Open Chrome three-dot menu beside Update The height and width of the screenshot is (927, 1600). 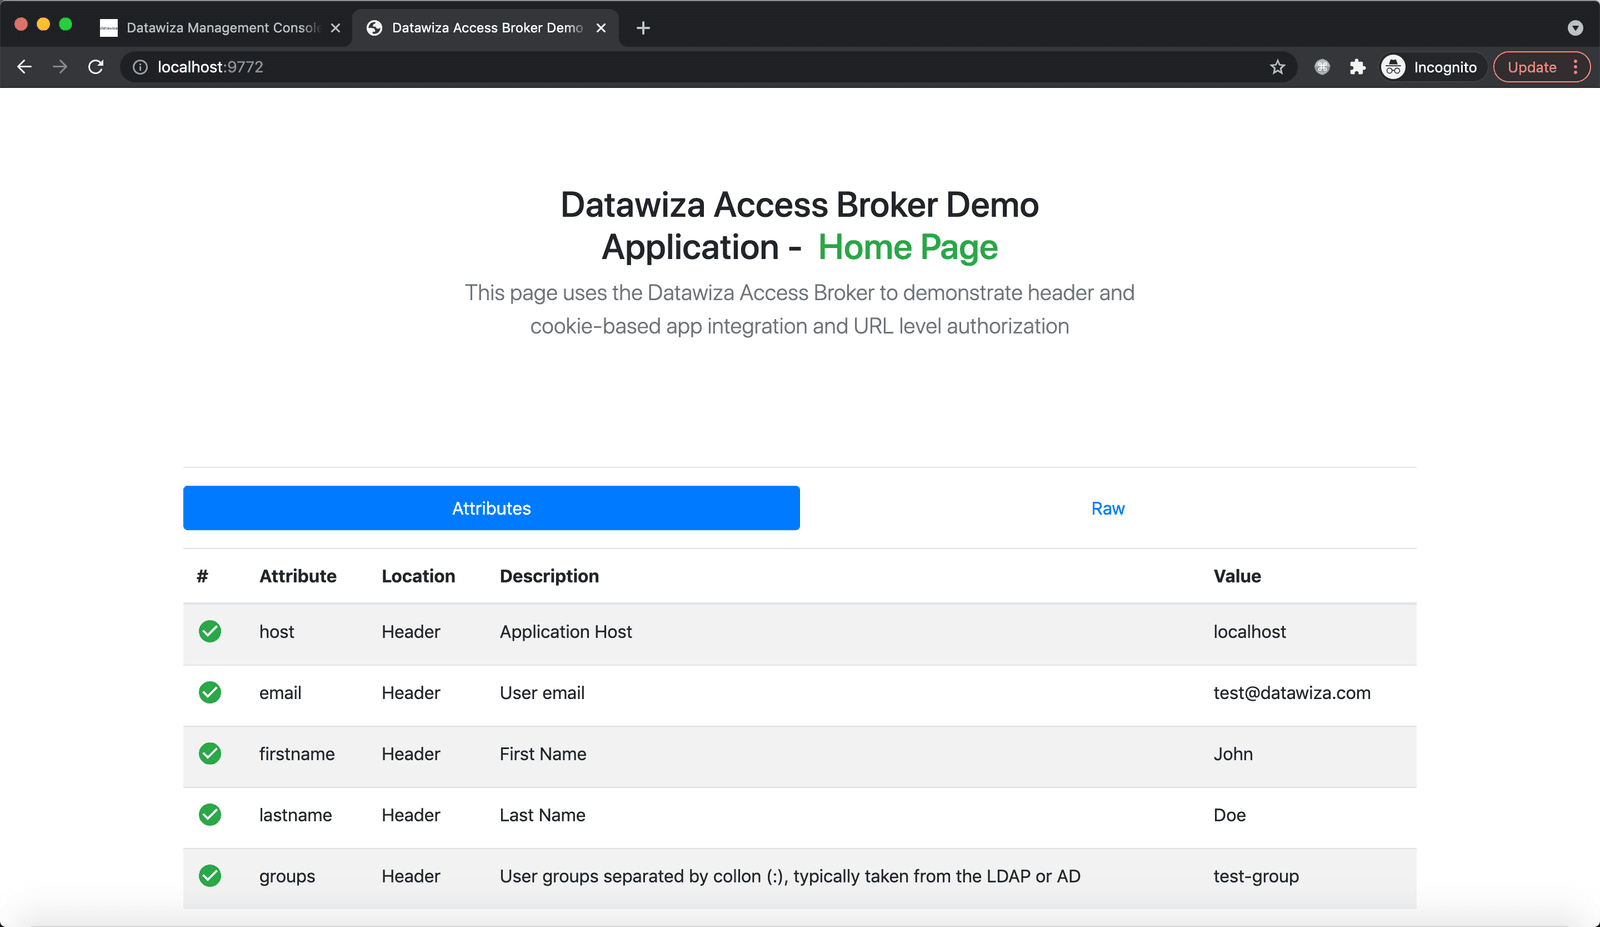pyautogui.click(x=1575, y=67)
